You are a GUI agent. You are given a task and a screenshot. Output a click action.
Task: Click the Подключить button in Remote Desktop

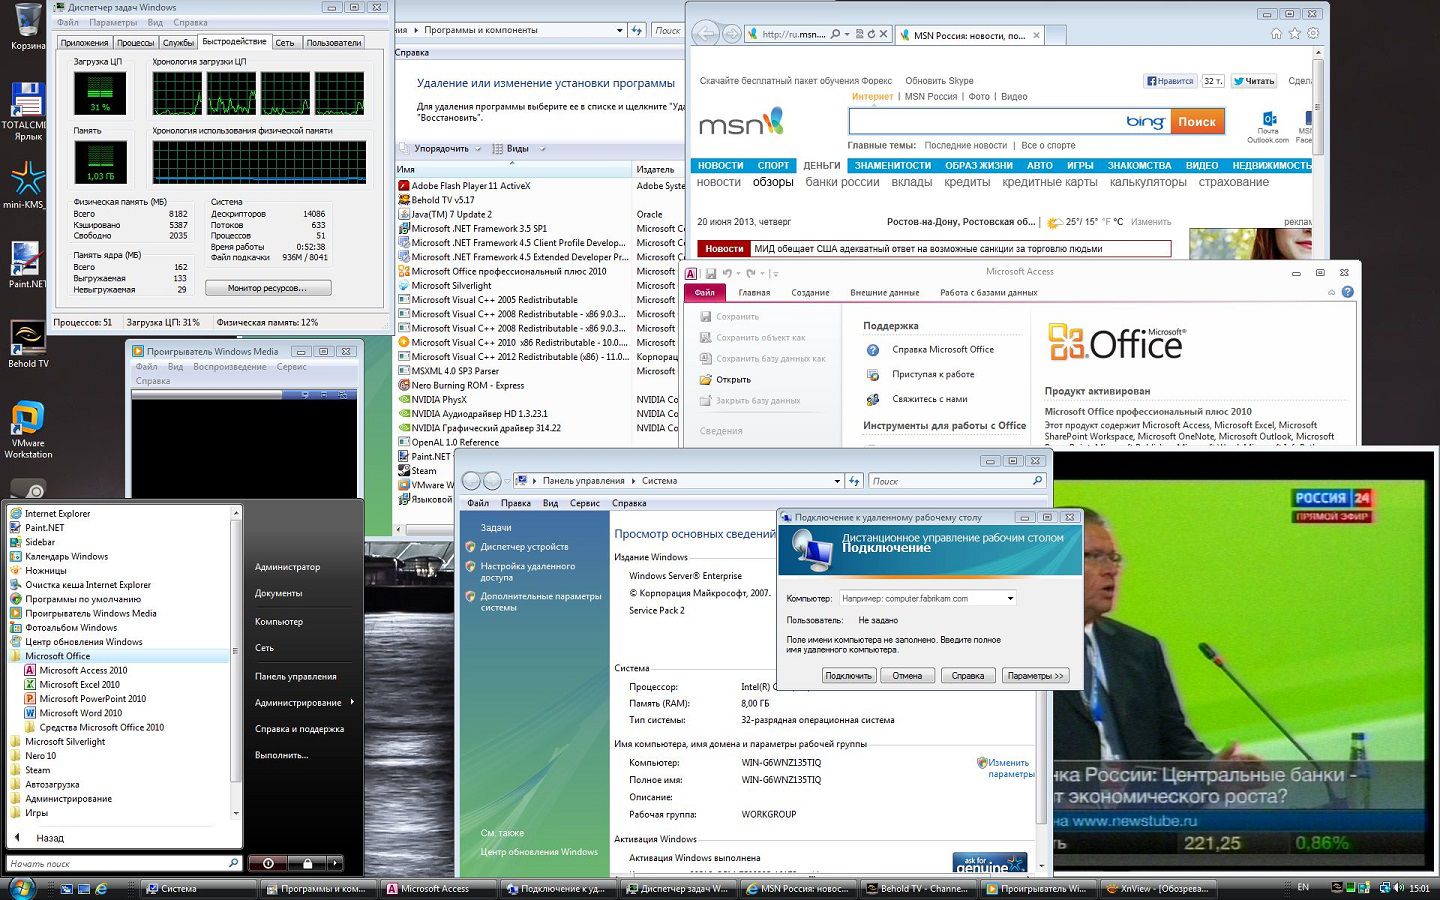[x=848, y=676]
